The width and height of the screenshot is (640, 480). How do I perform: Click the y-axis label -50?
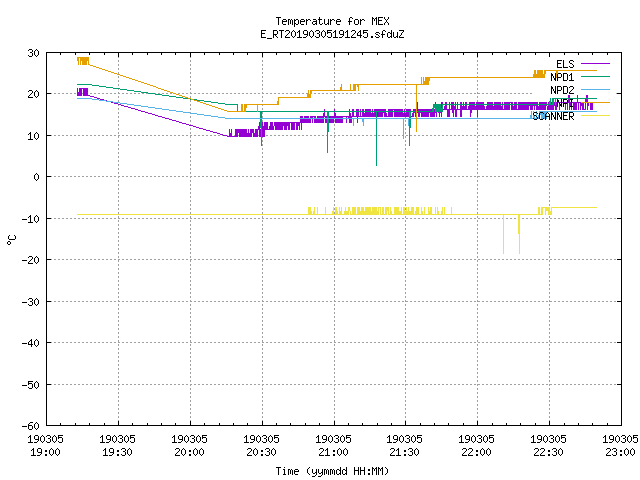click(x=31, y=385)
